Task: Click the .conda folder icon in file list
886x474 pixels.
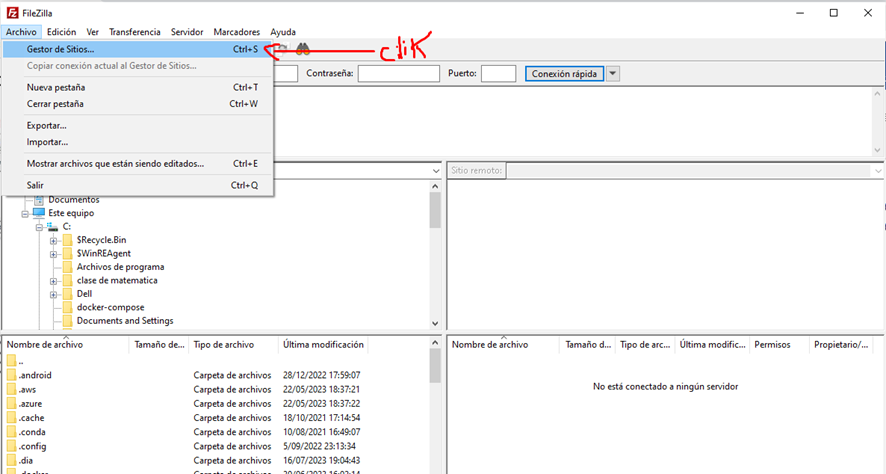Action: coord(12,432)
